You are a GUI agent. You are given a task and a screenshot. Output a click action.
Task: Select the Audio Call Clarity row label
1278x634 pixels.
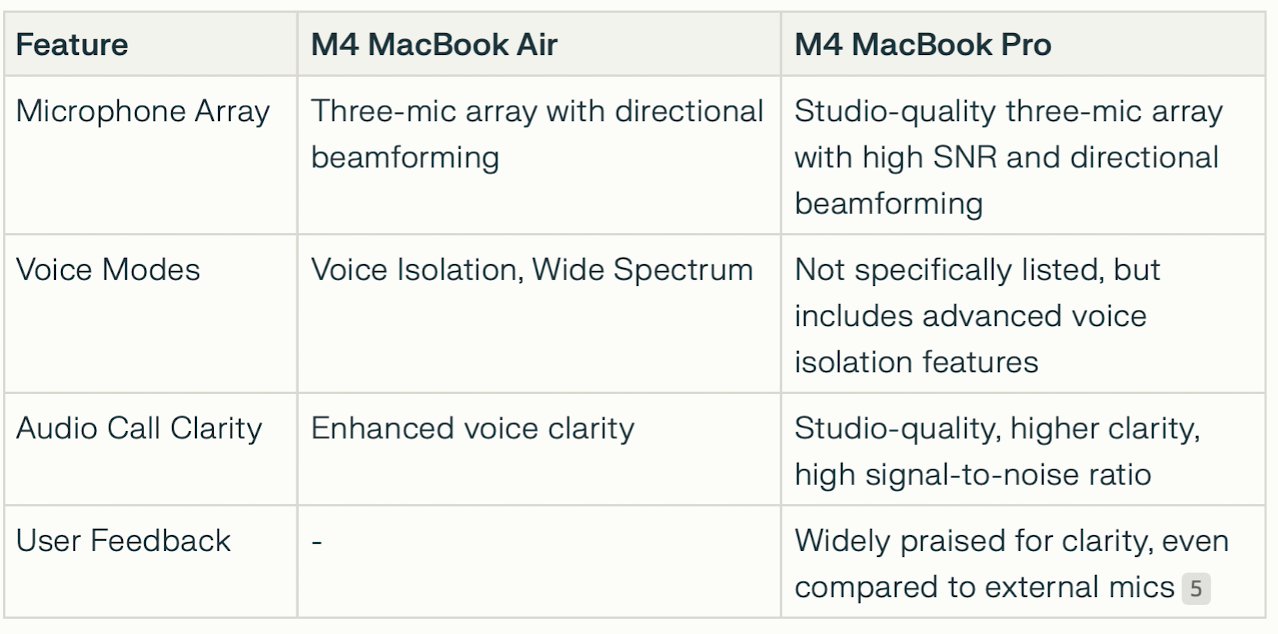139,428
